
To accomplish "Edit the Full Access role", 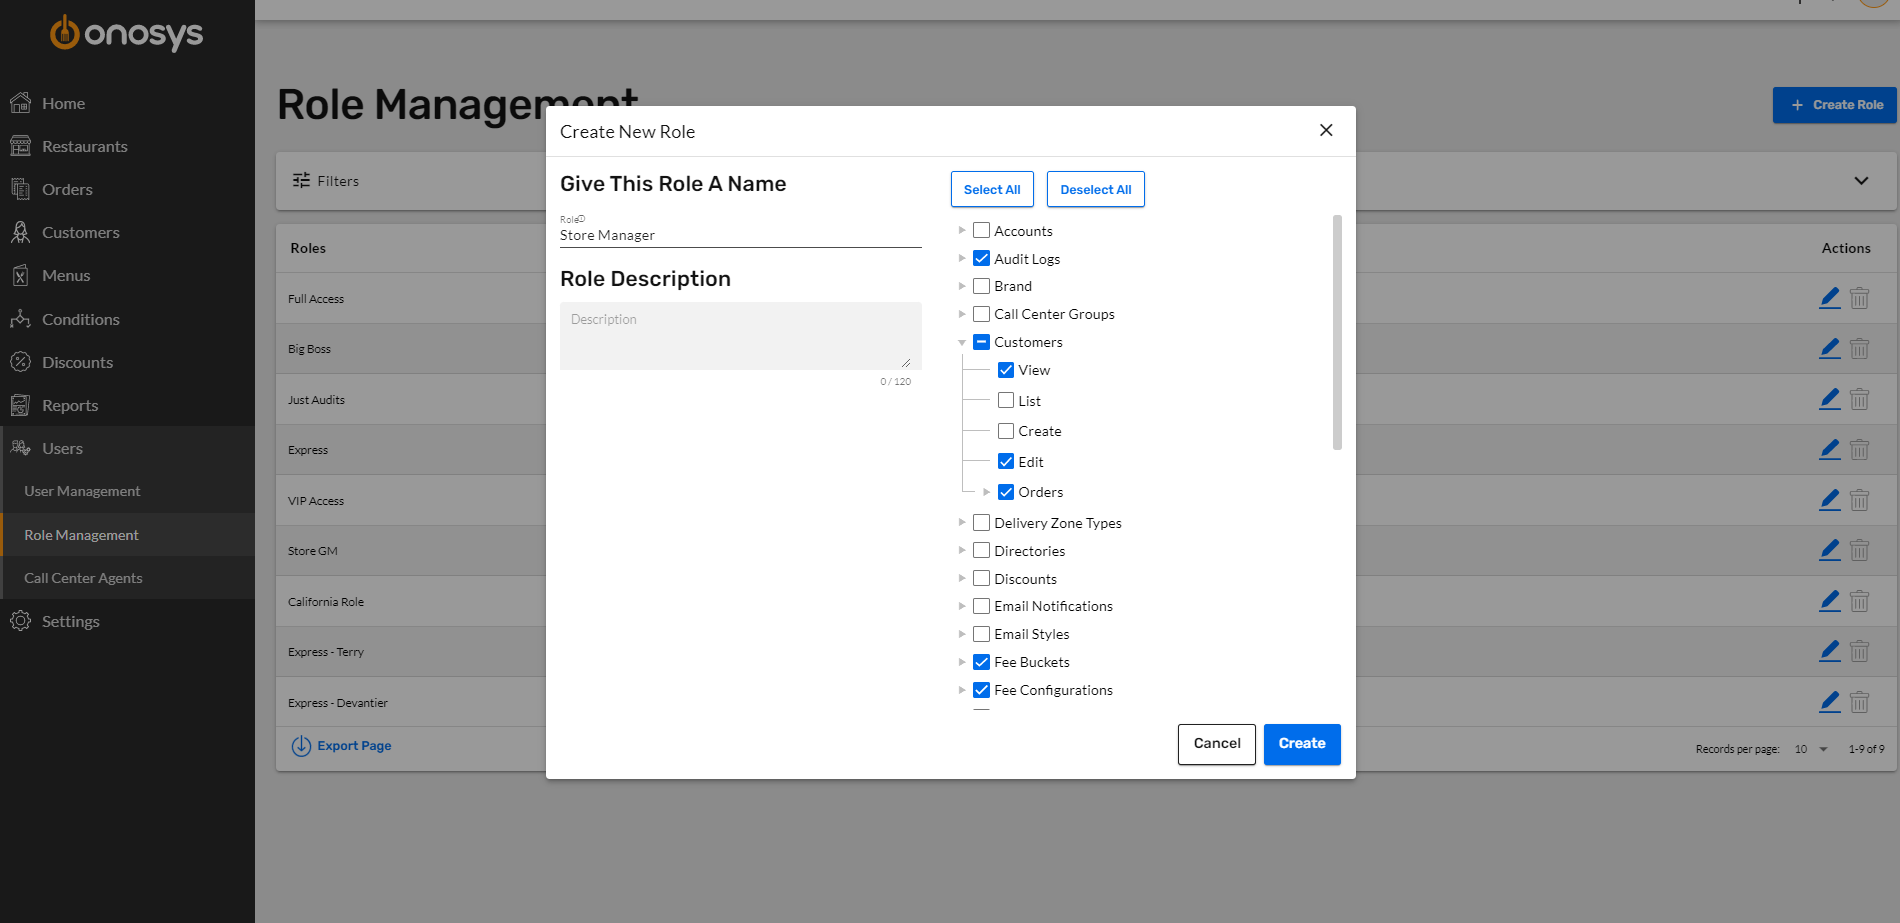I will click(x=1830, y=297).
